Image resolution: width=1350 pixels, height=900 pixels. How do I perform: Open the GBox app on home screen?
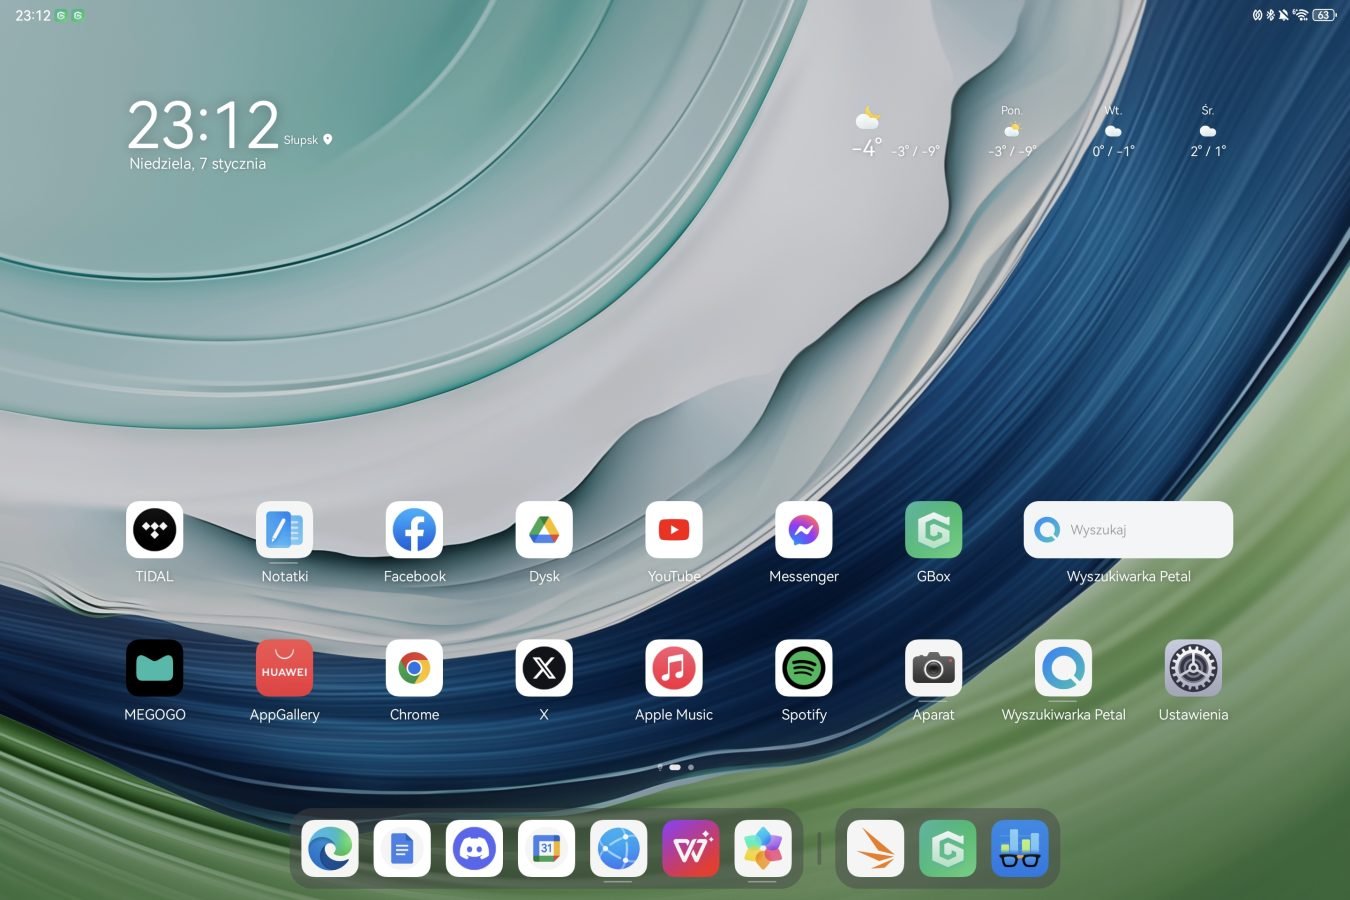pos(933,530)
